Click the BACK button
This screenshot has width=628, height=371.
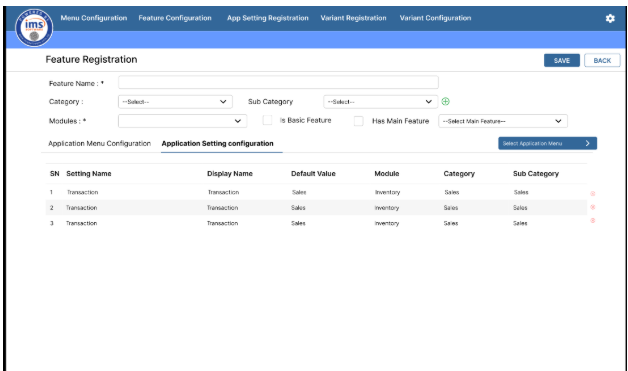tap(602, 60)
